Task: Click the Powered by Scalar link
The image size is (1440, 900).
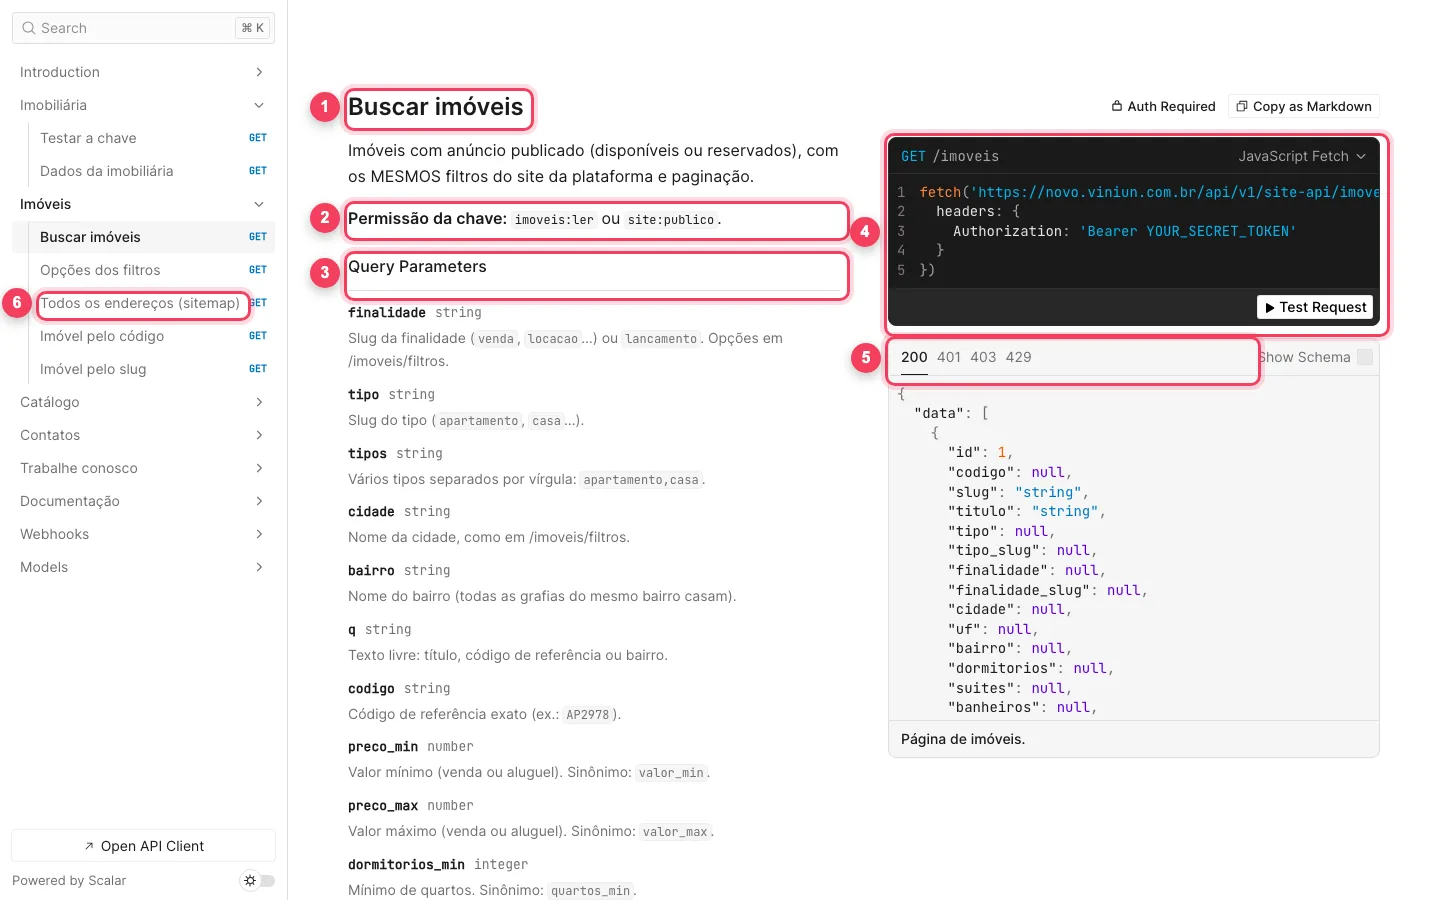Action: (x=69, y=881)
